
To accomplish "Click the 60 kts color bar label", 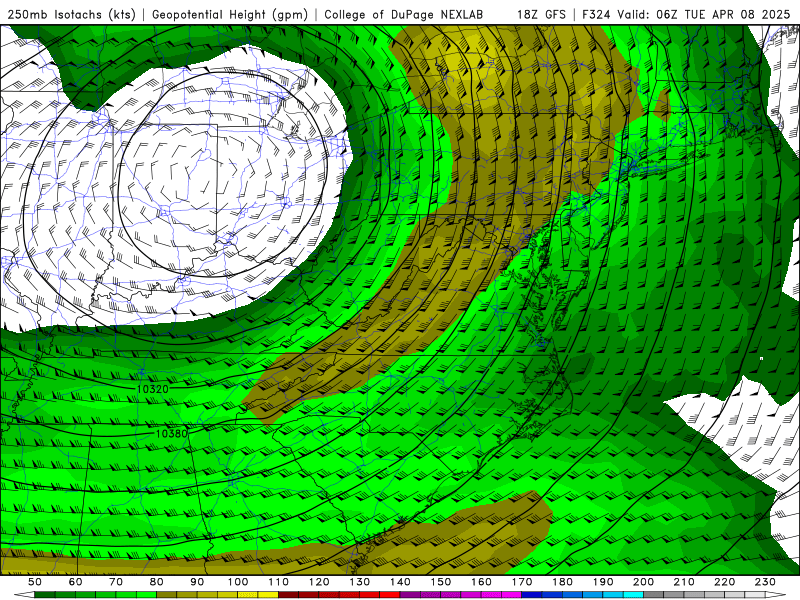I will pos(76,582).
